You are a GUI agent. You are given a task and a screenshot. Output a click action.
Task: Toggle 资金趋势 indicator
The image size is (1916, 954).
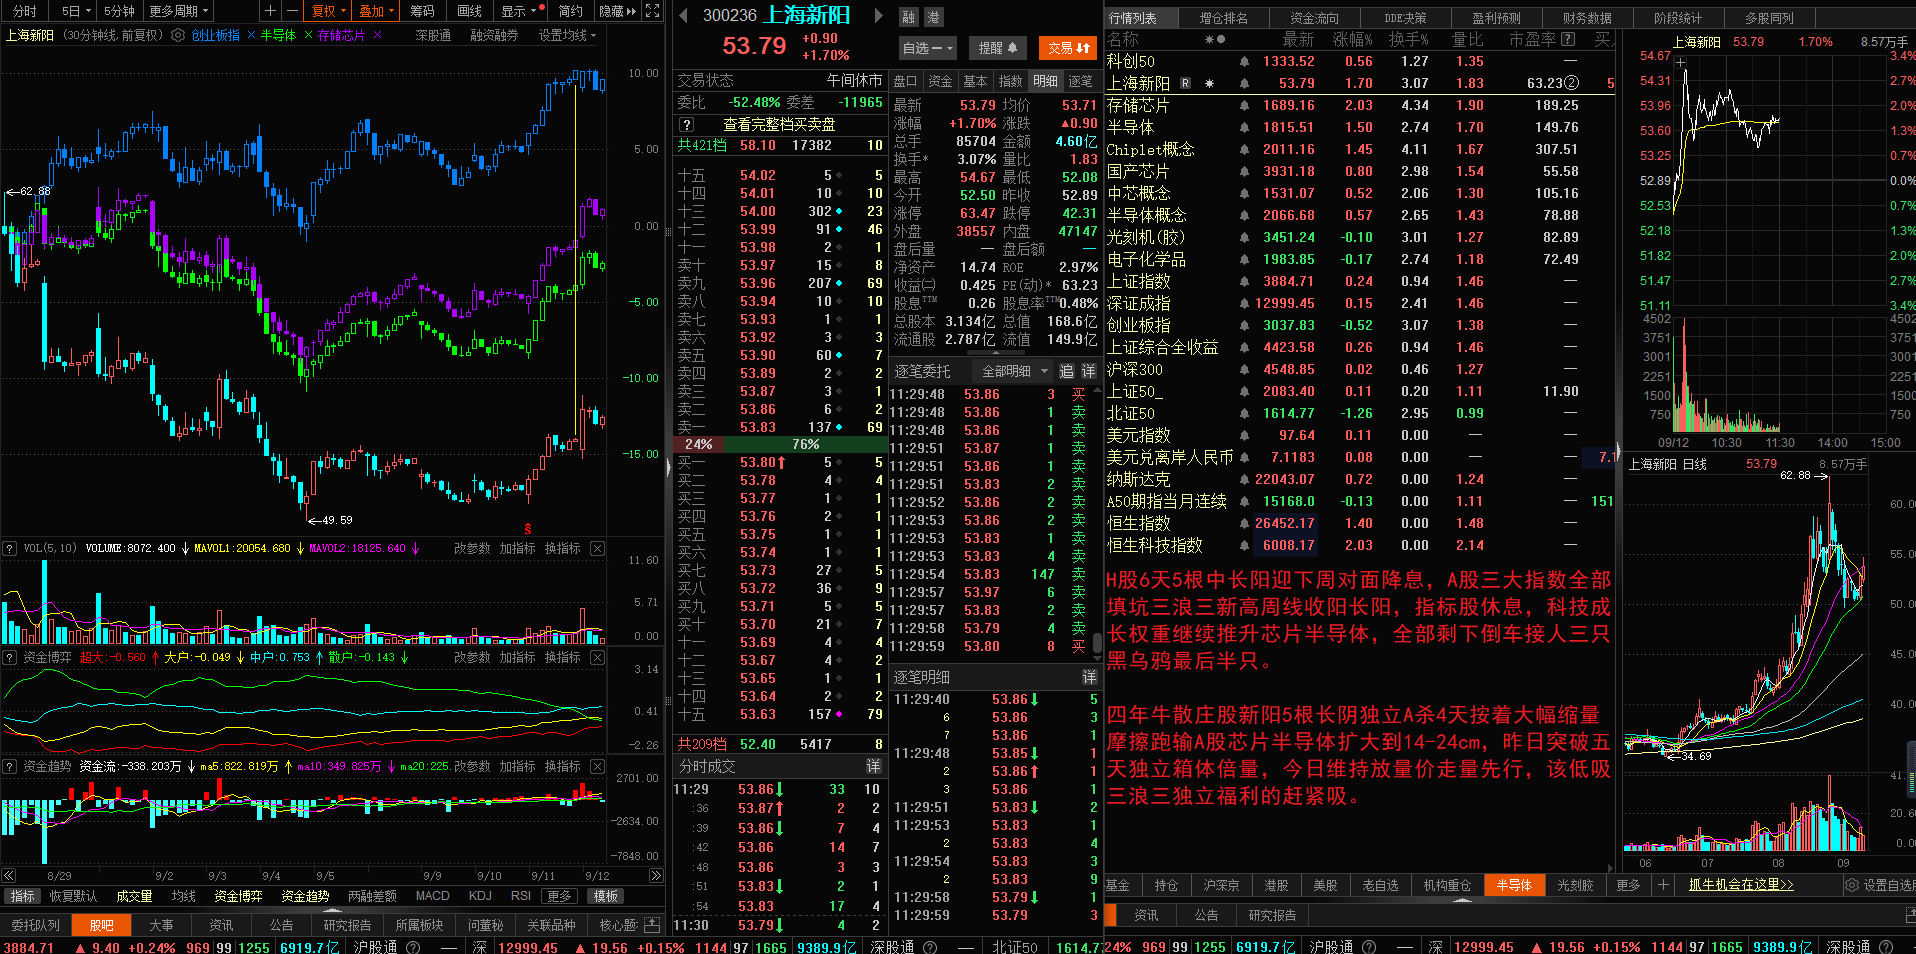[x=305, y=896]
